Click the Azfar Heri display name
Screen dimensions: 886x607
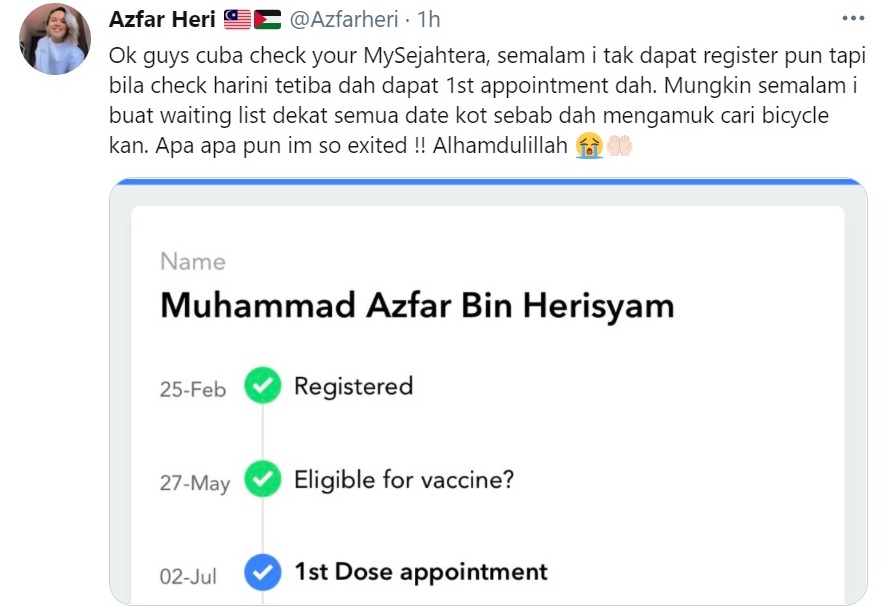click(x=162, y=20)
